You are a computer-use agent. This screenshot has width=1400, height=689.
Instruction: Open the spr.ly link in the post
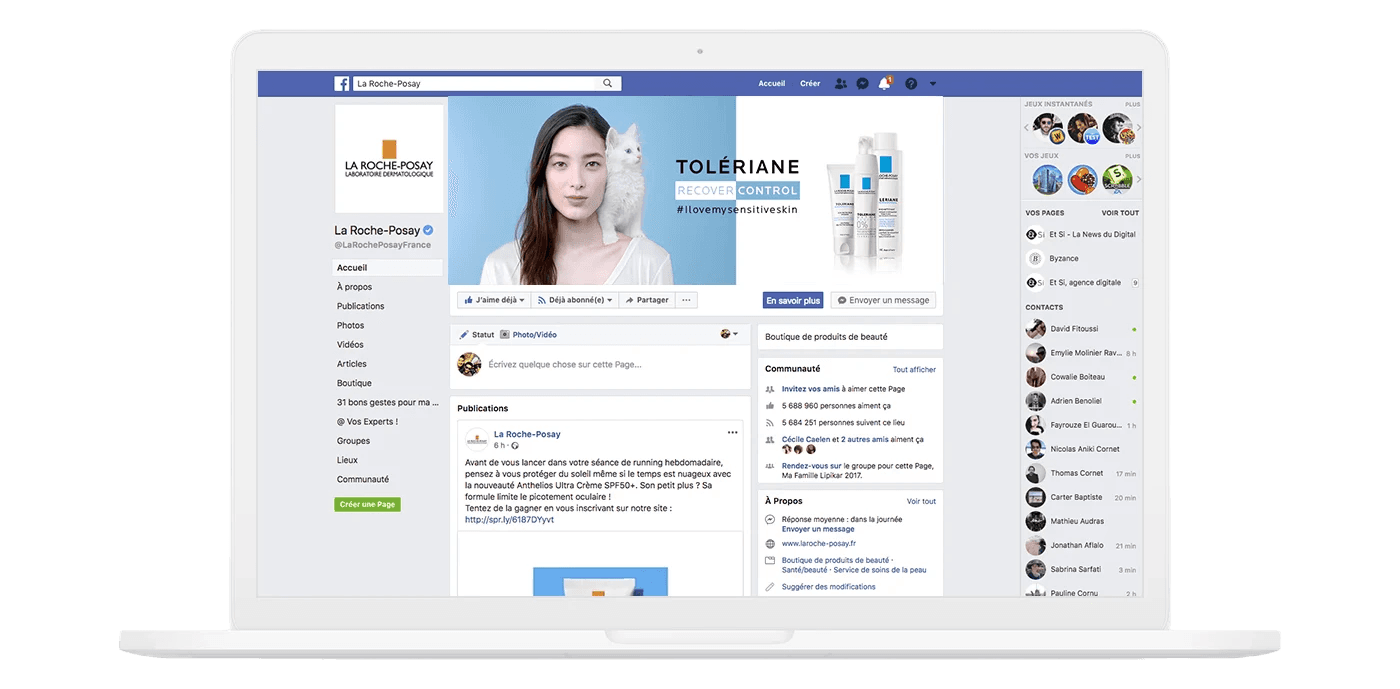(509, 520)
